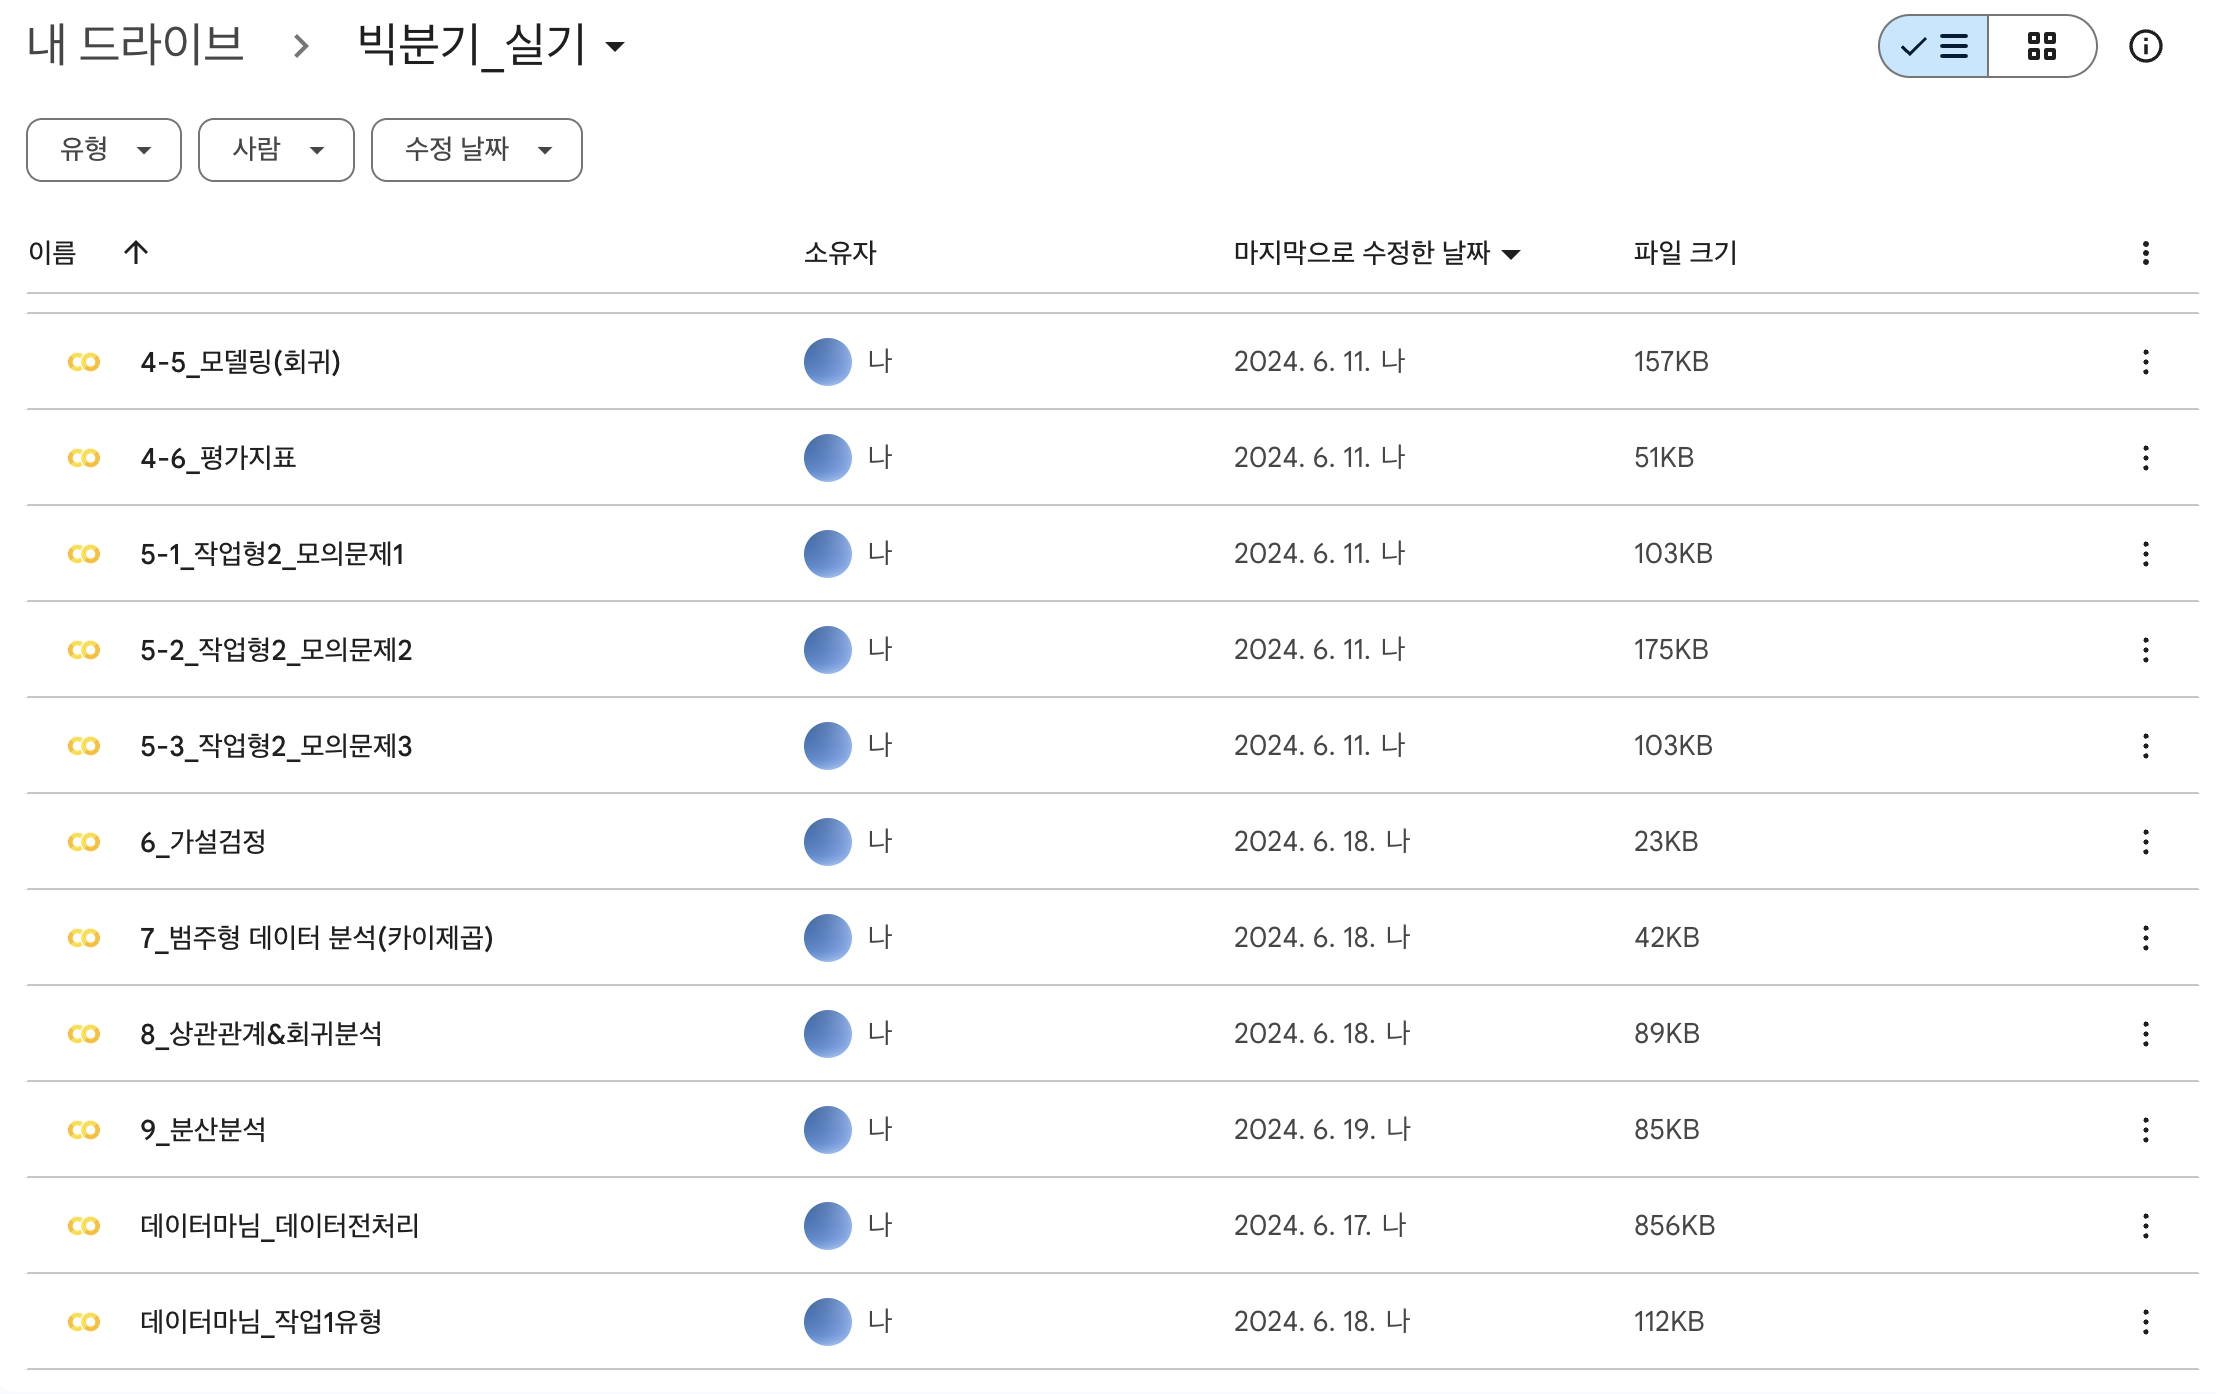Select list layout view toggle
This screenshot has width=2216, height=1394.
pos(1934,46)
